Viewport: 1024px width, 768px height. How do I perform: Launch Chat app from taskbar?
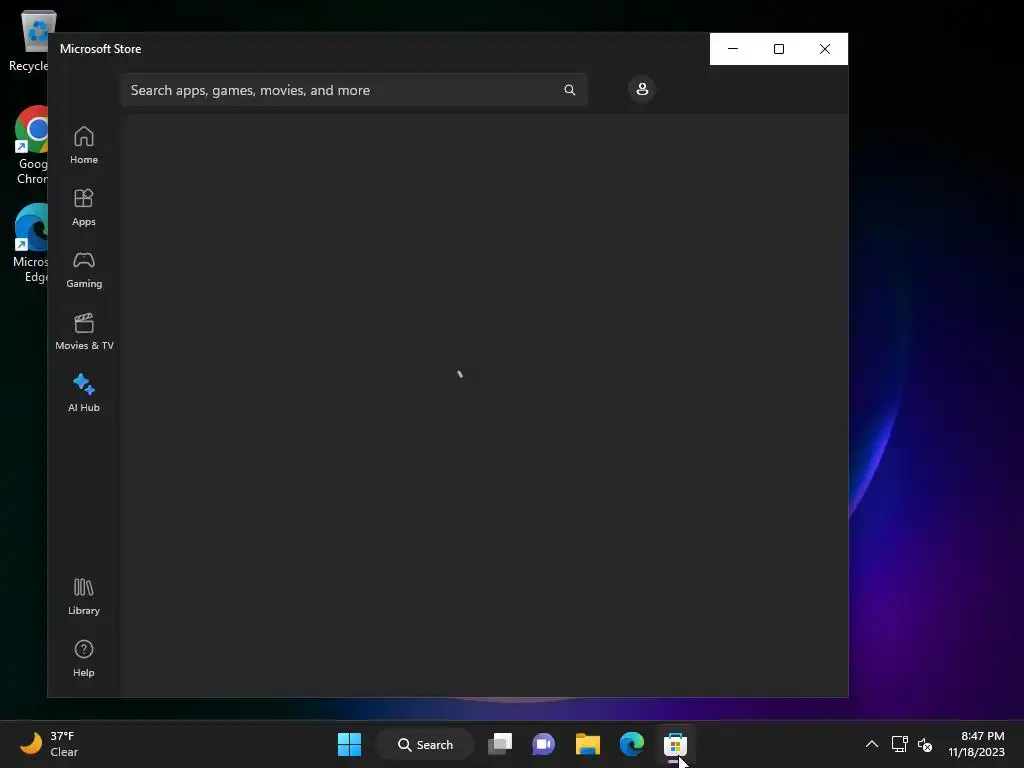coord(543,744)
